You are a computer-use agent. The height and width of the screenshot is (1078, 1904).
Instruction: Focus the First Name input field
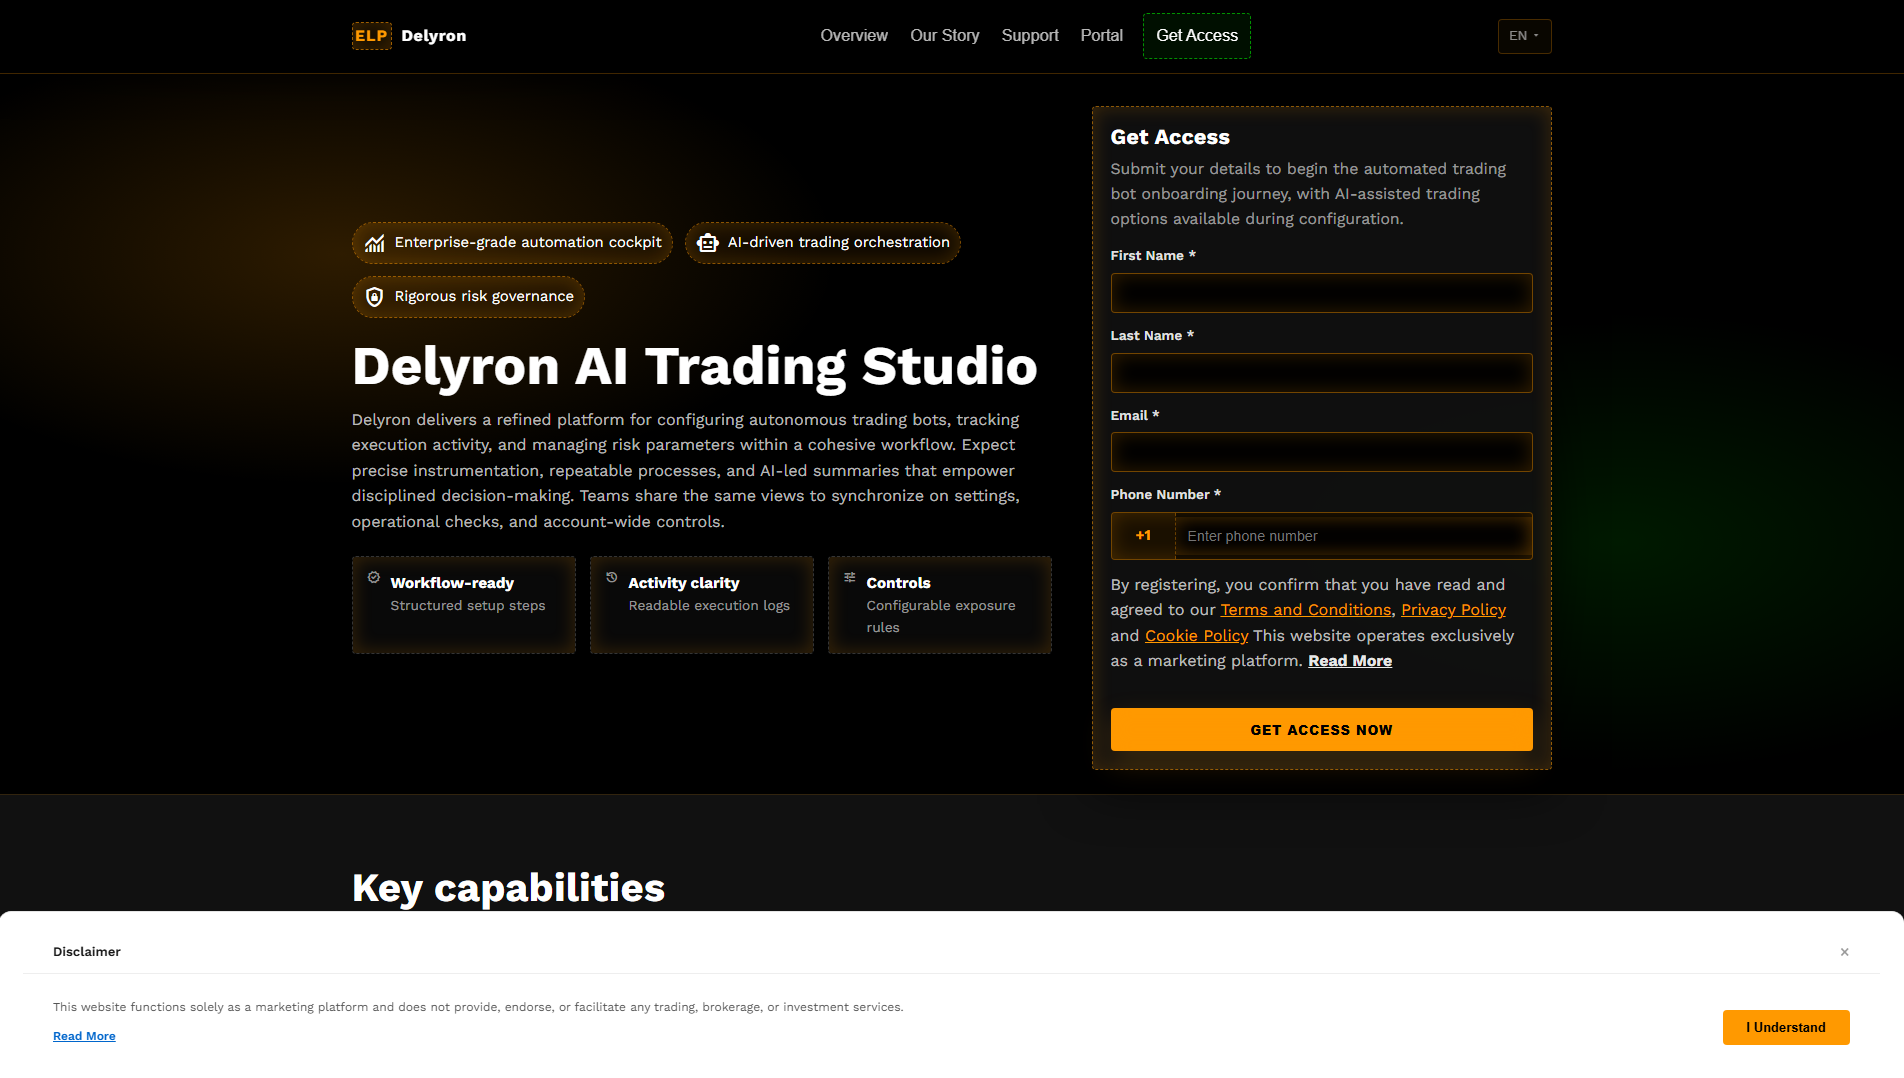coord(1321,293)
